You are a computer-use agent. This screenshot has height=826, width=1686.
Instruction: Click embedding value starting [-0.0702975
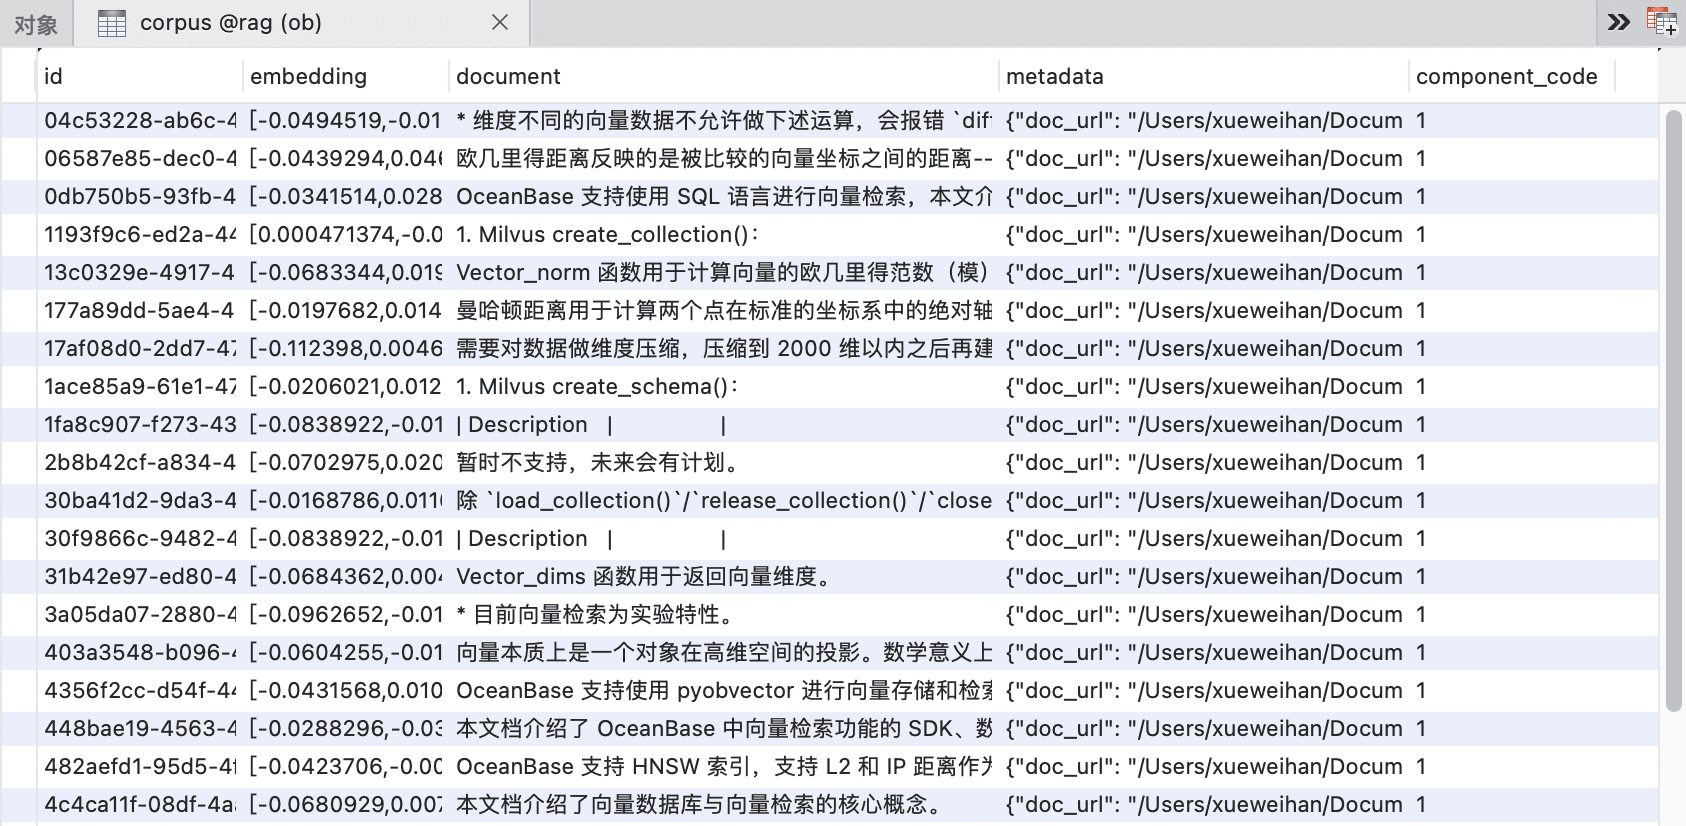(346, 462)
